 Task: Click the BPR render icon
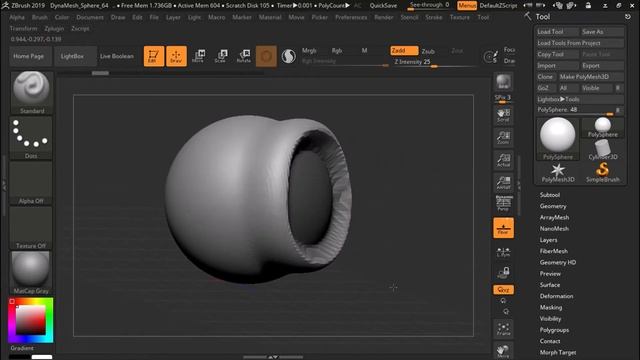pyautogui.click(x=503, y=82)
